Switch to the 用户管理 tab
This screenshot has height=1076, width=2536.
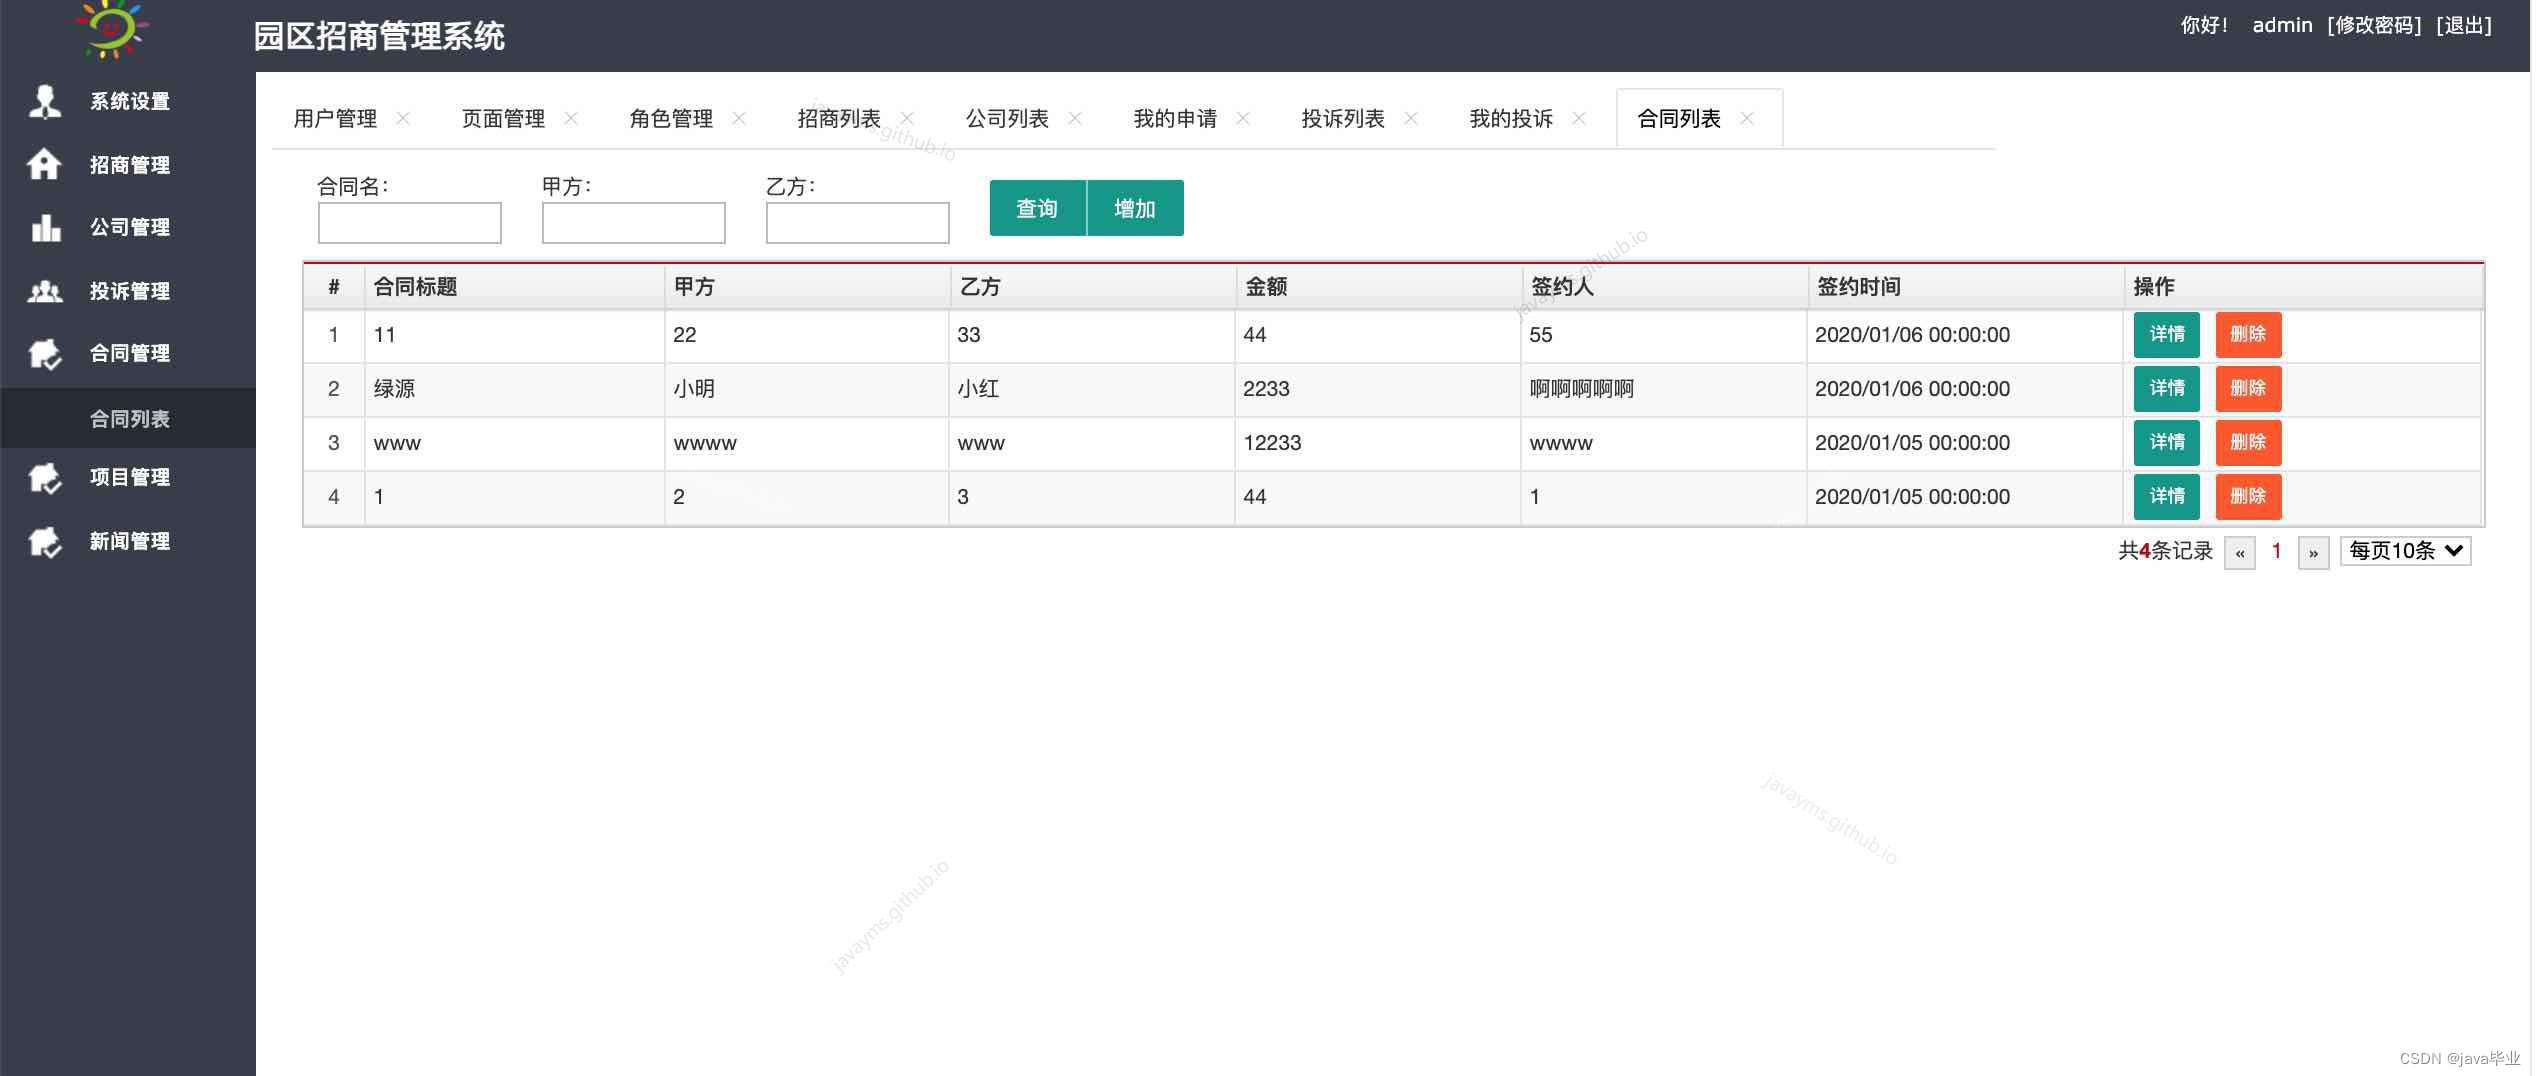tap(335, 119)
